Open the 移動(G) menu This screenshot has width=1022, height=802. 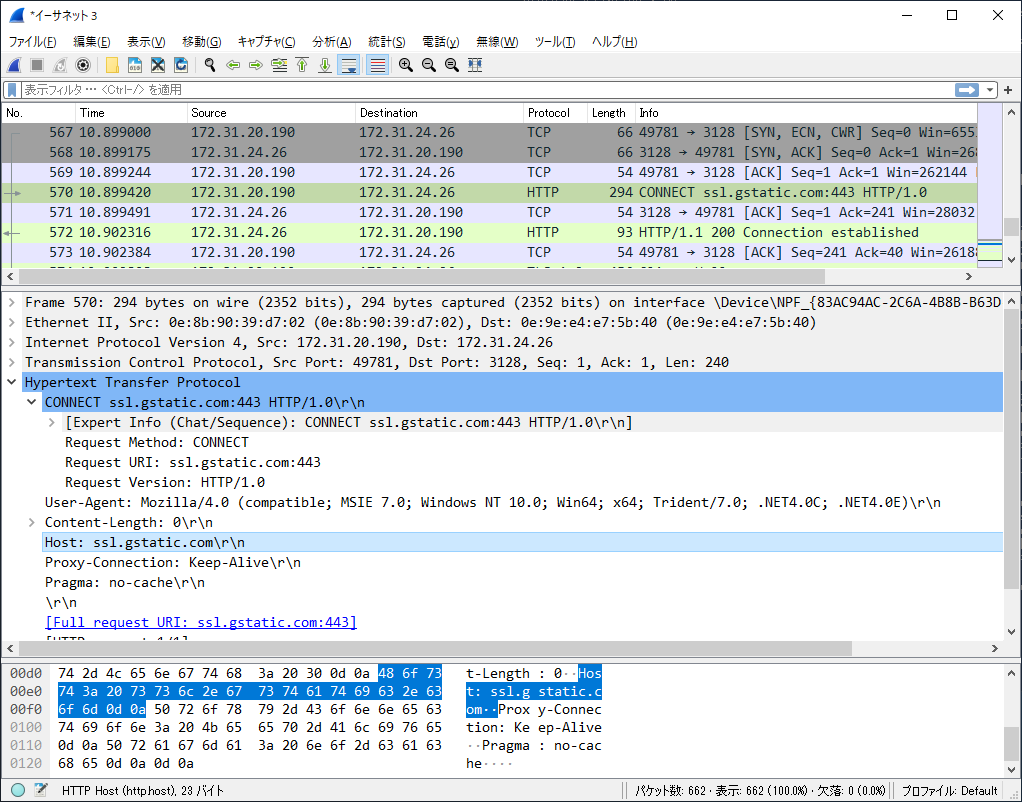coord(201,42)
